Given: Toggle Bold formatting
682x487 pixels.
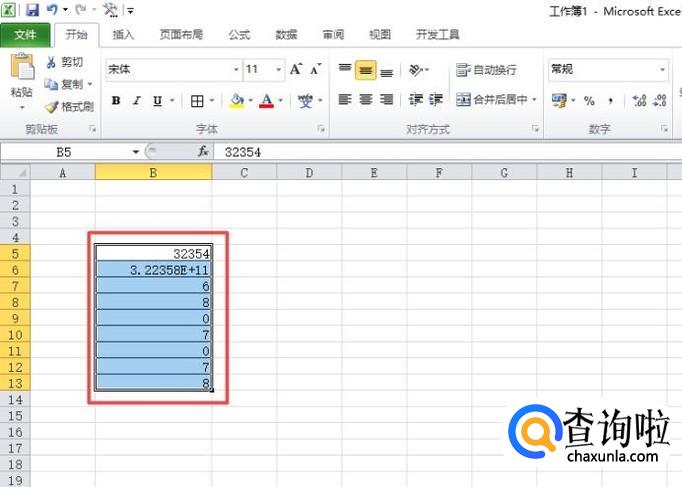Looking at the screenshot, I should click(x=116, y=101).
